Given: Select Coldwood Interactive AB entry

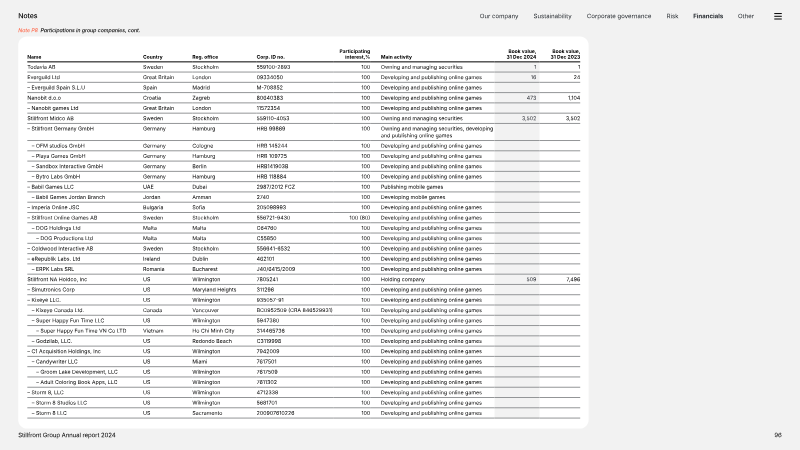Looking at the screenshot, I should coord(60,249).
